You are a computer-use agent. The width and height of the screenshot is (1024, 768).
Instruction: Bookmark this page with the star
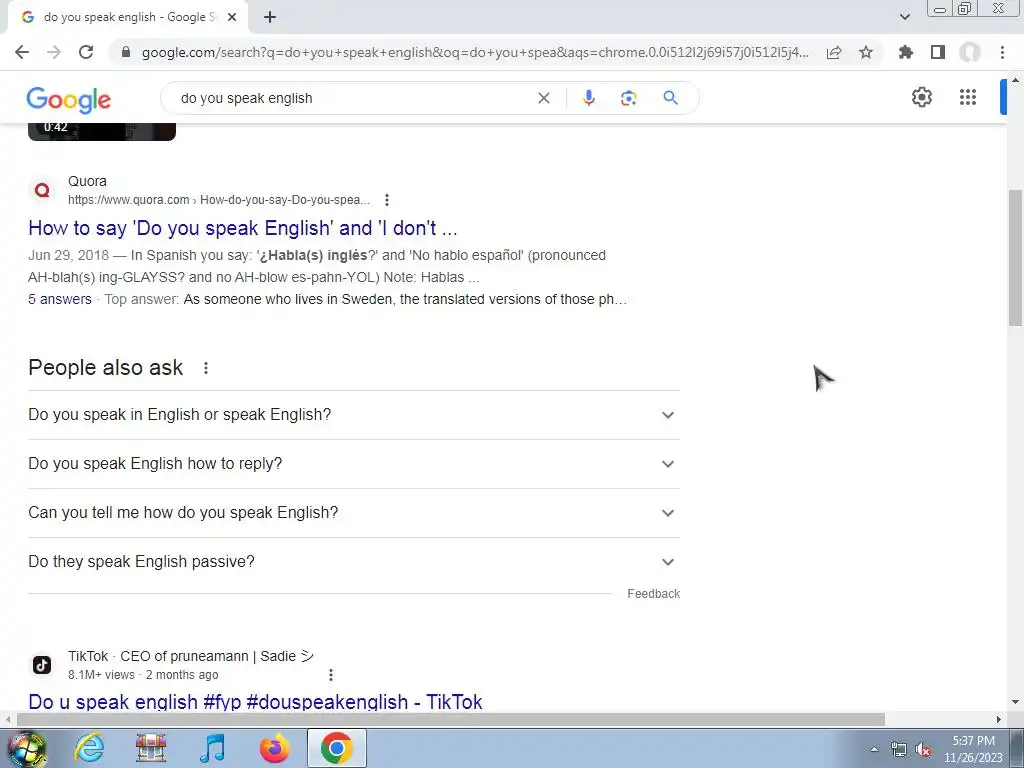coord(866,52)
